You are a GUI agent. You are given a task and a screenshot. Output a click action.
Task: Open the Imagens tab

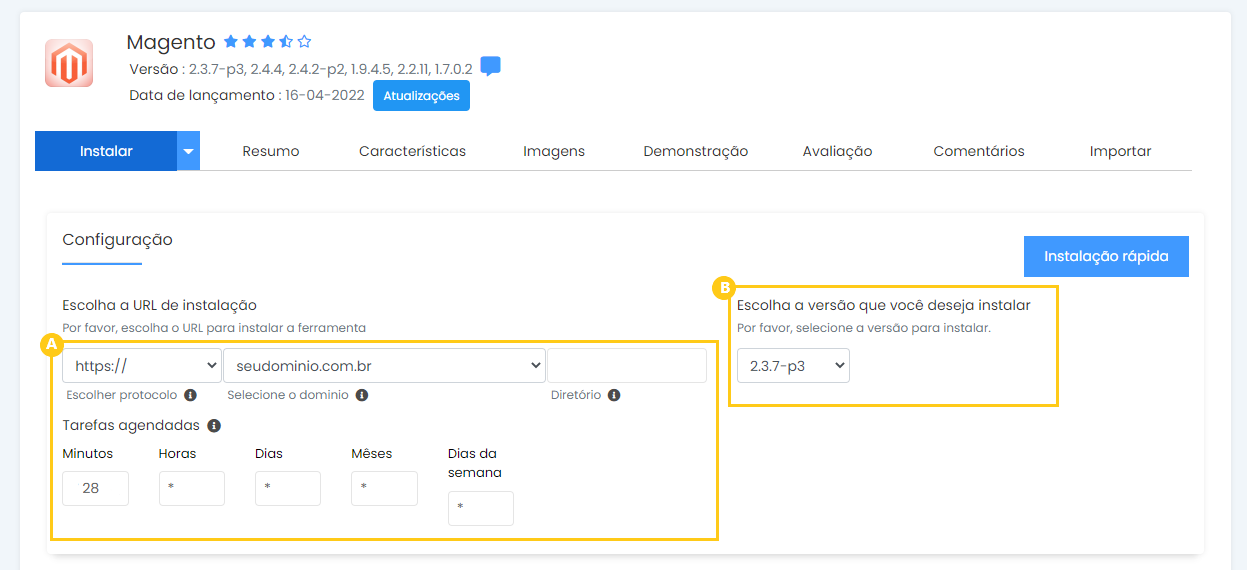pos(554,151)
